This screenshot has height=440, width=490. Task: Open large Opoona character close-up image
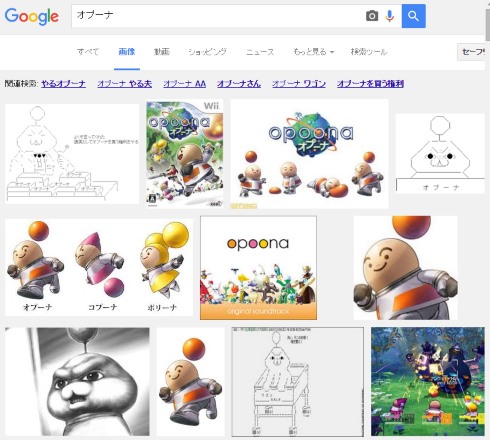(405, 268)
